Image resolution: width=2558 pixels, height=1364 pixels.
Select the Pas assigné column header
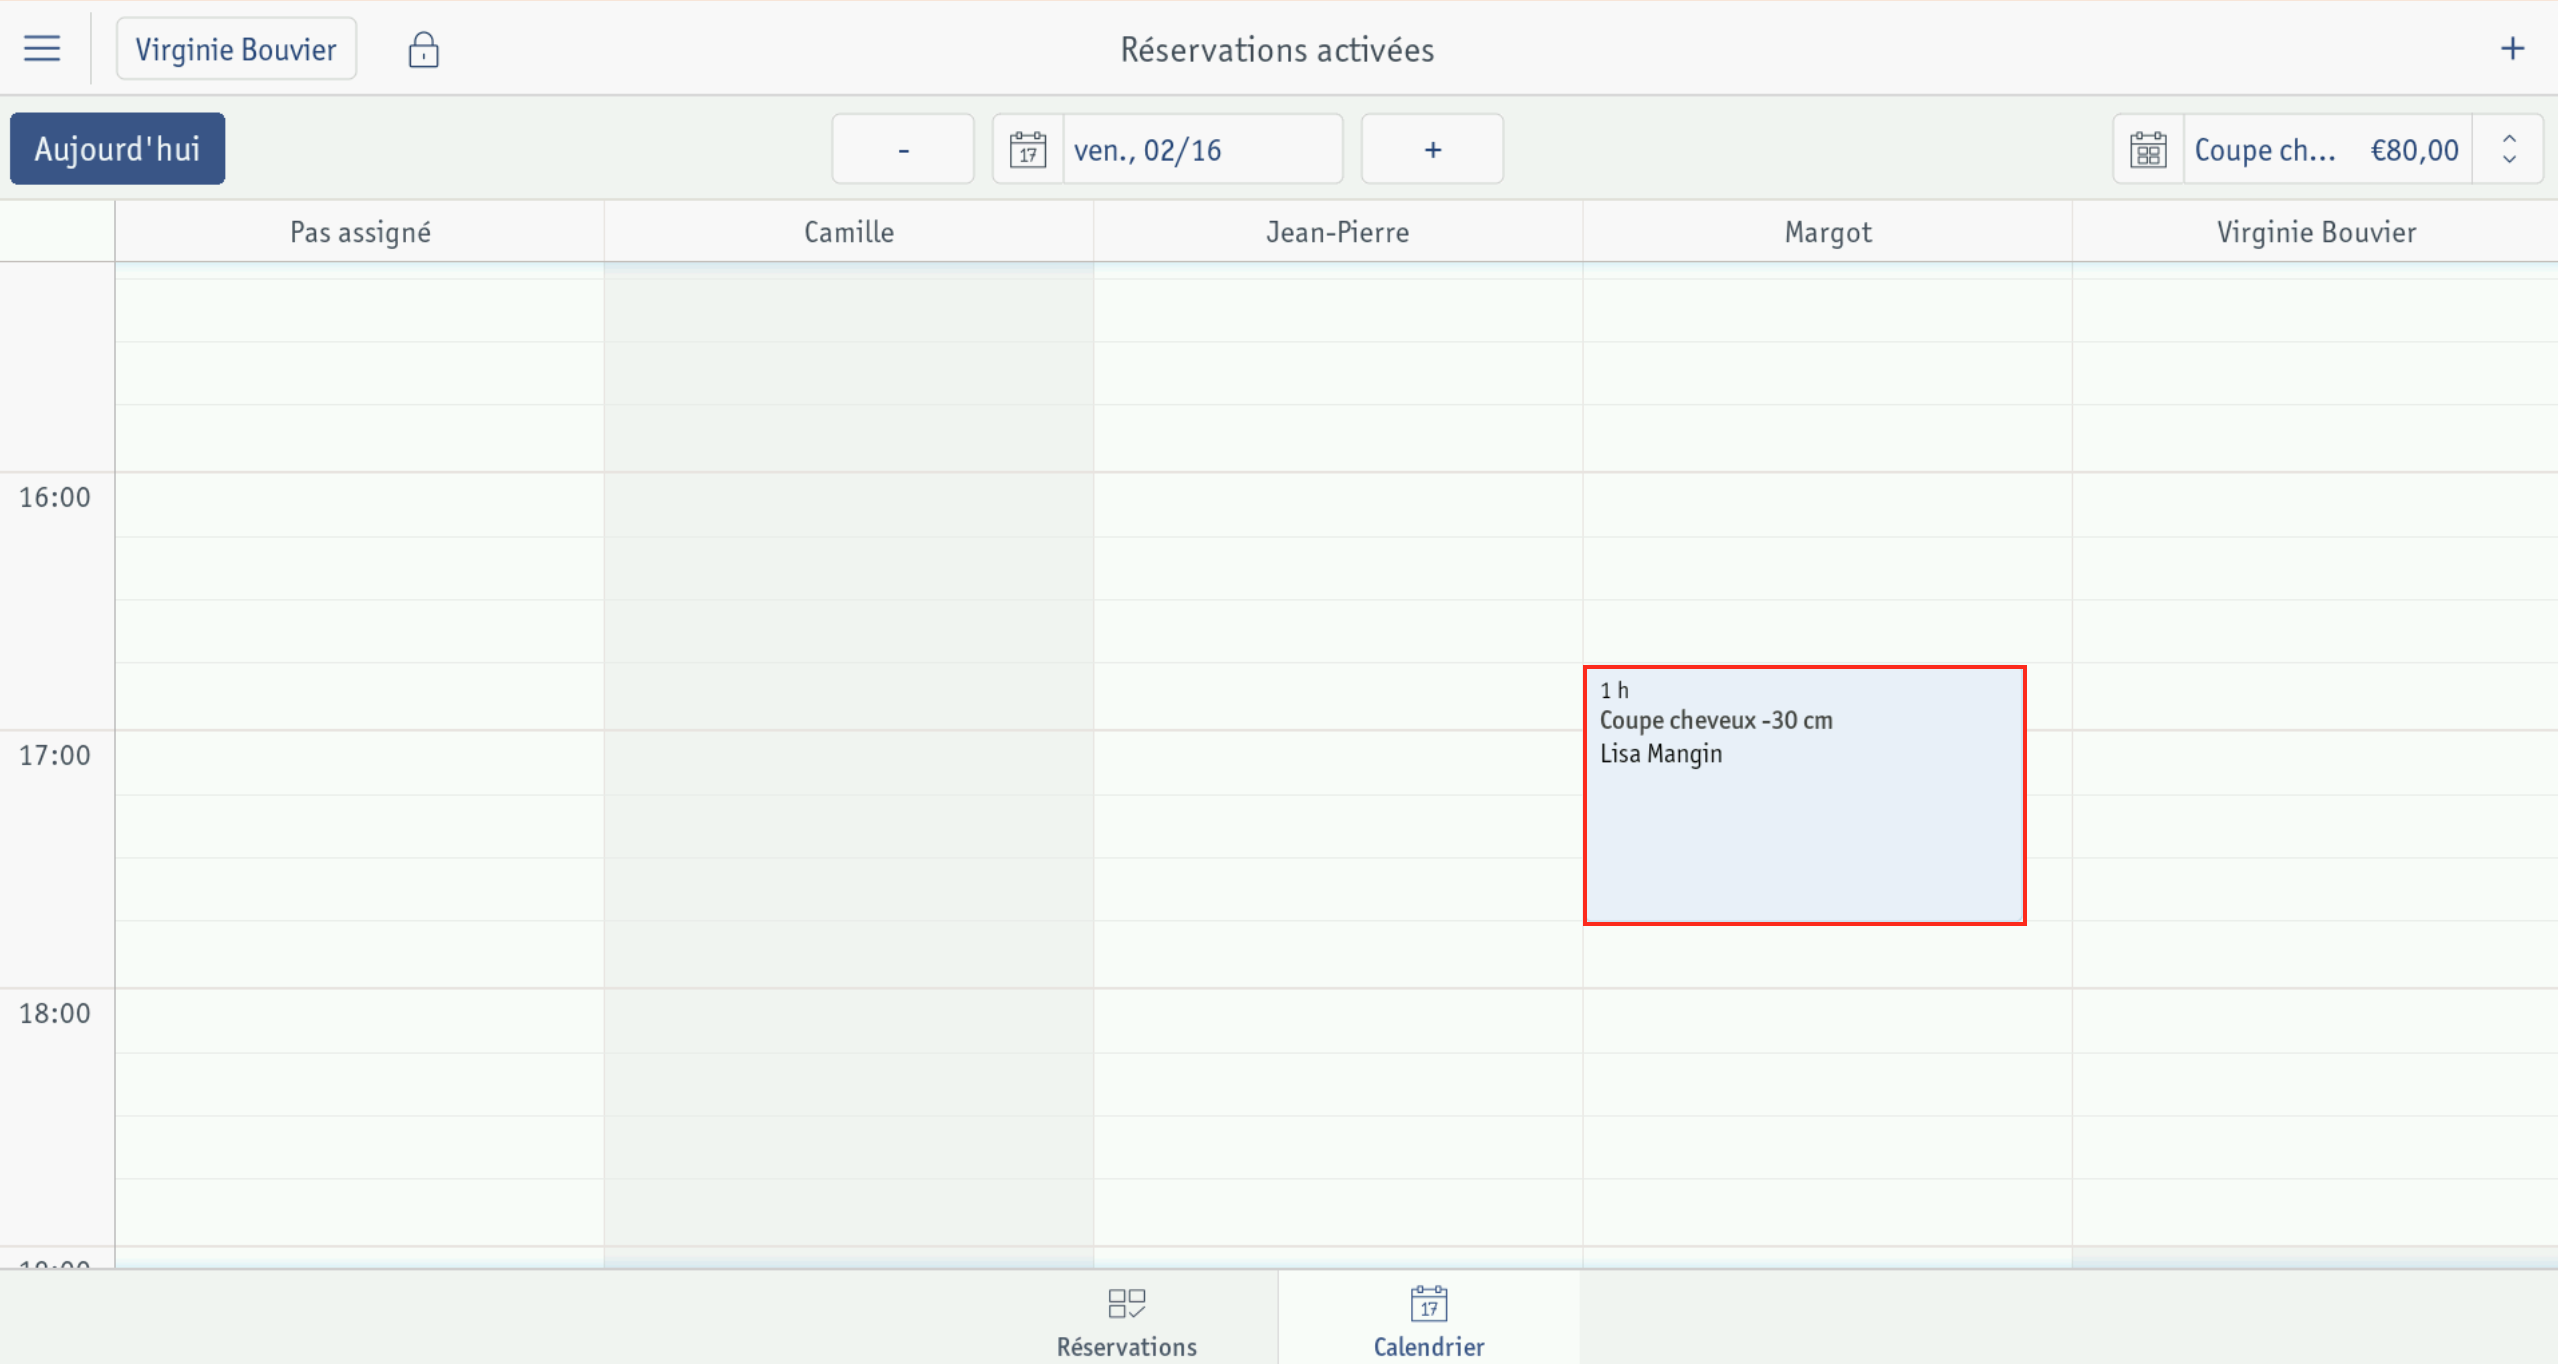point(360,232)
